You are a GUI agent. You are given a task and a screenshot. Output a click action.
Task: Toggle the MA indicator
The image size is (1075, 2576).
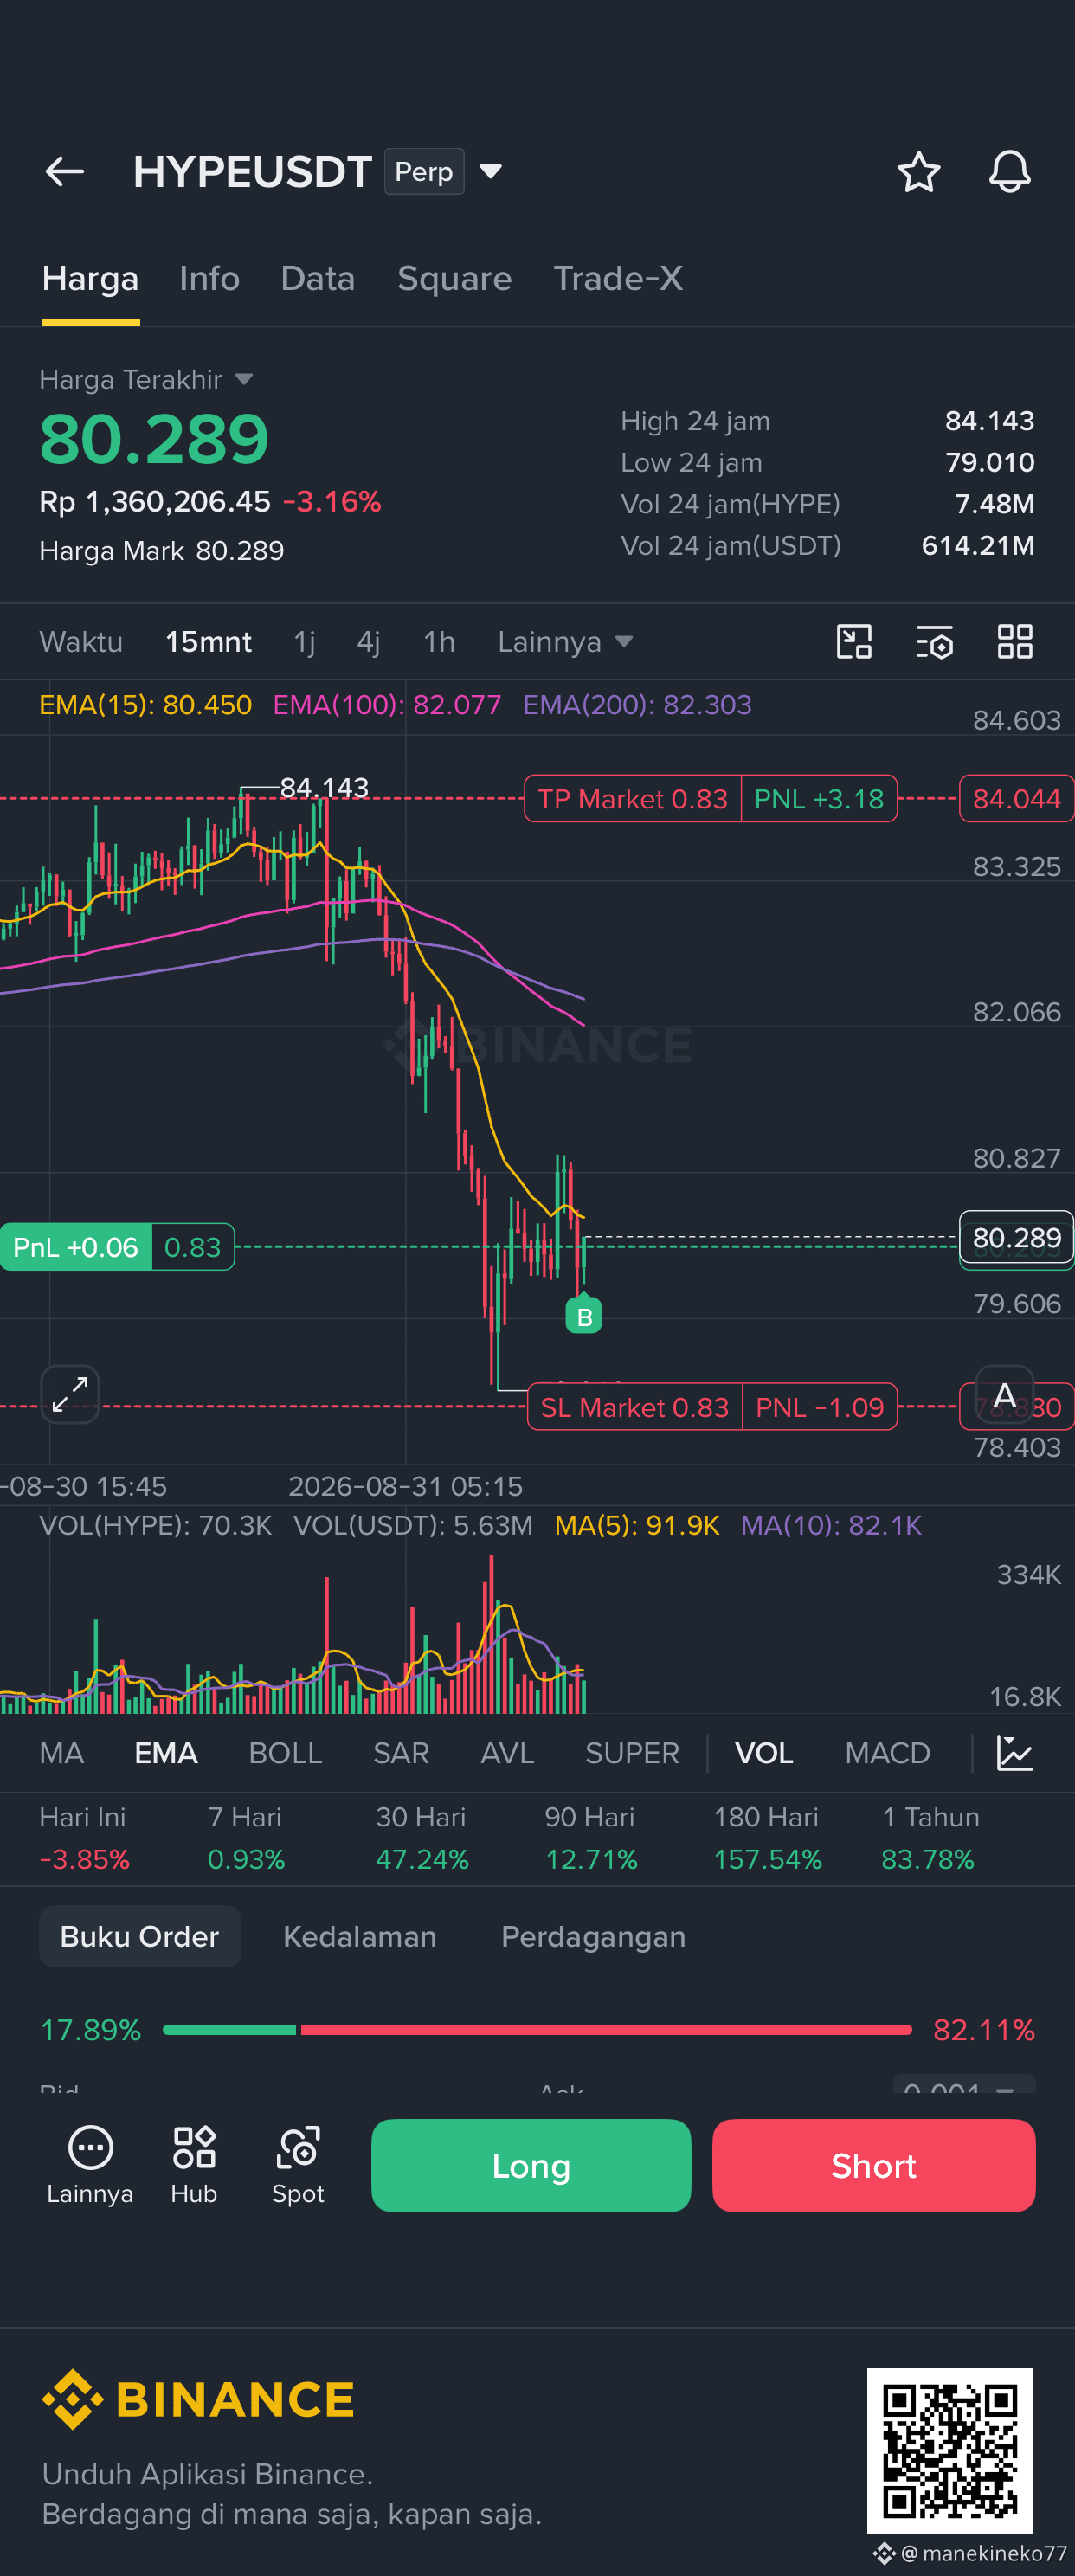pyautogui.click(x=61, y=1753)
